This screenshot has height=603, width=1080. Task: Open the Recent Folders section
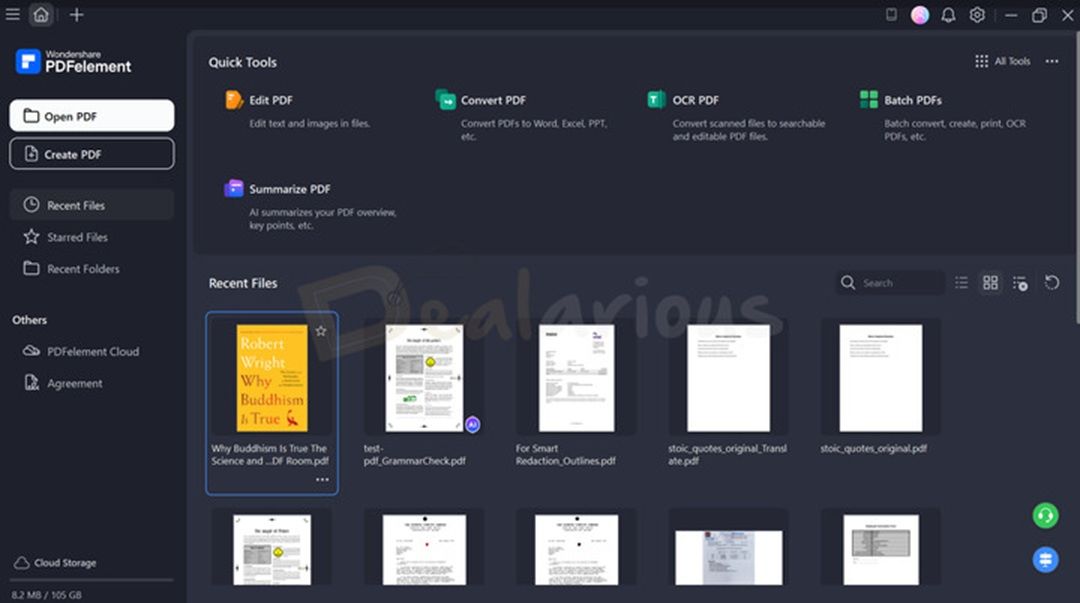click(83, 269)
